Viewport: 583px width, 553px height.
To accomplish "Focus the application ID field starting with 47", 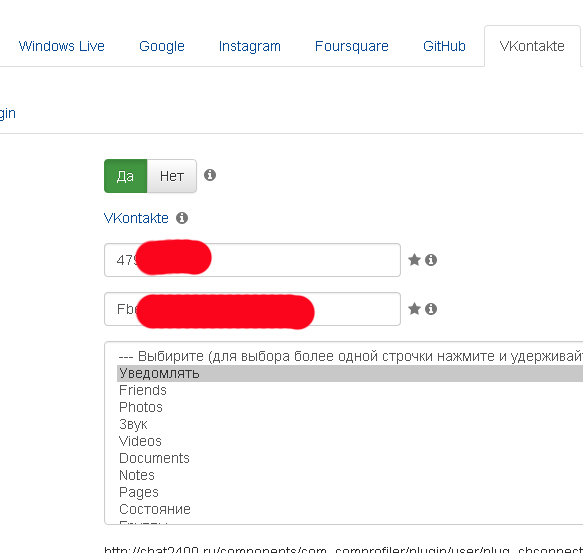I will click(x=252, y=260).
